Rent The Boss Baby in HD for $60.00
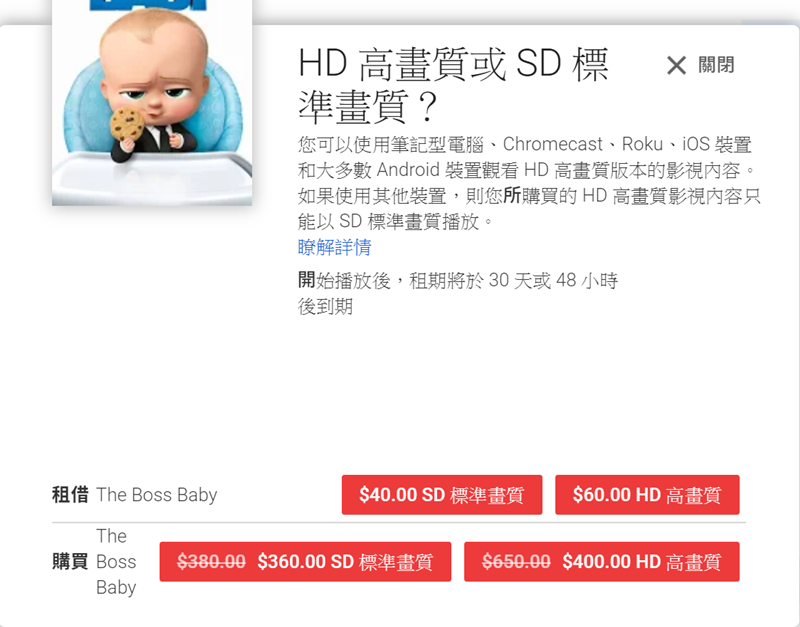This screenshot has width=800, height=627. pos(647,495)
